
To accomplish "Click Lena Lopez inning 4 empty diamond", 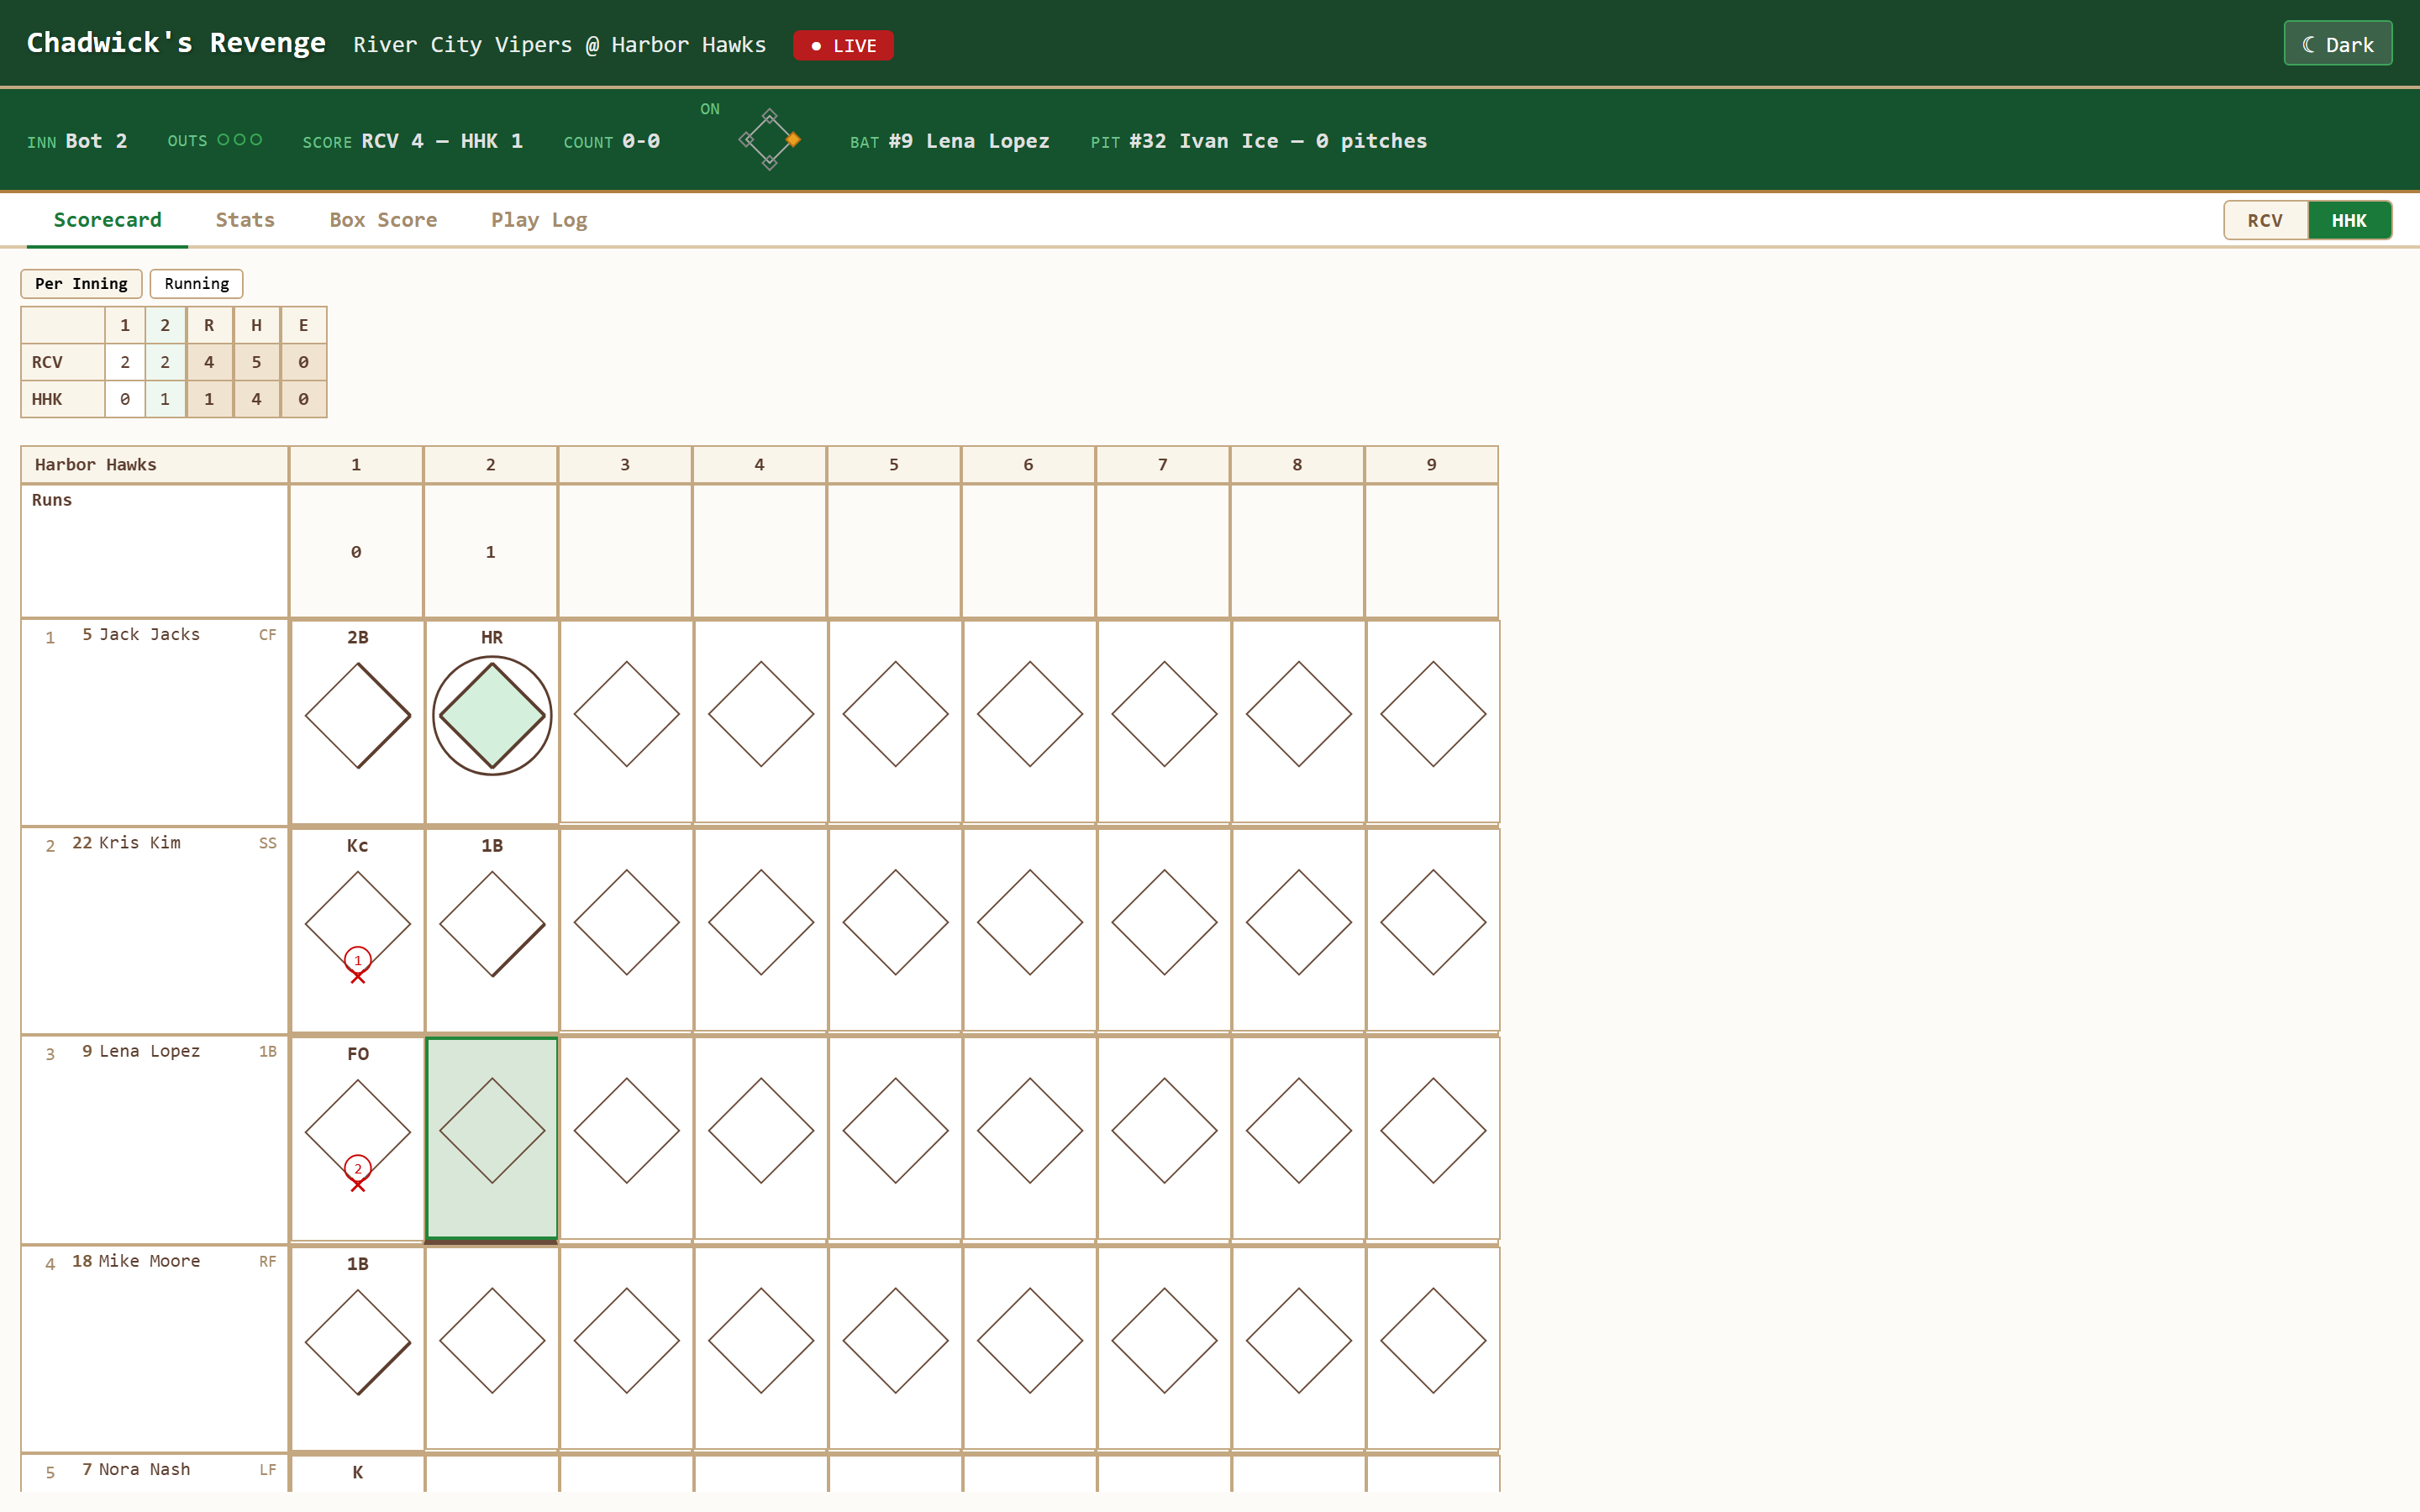I will tap(761, 1131).
